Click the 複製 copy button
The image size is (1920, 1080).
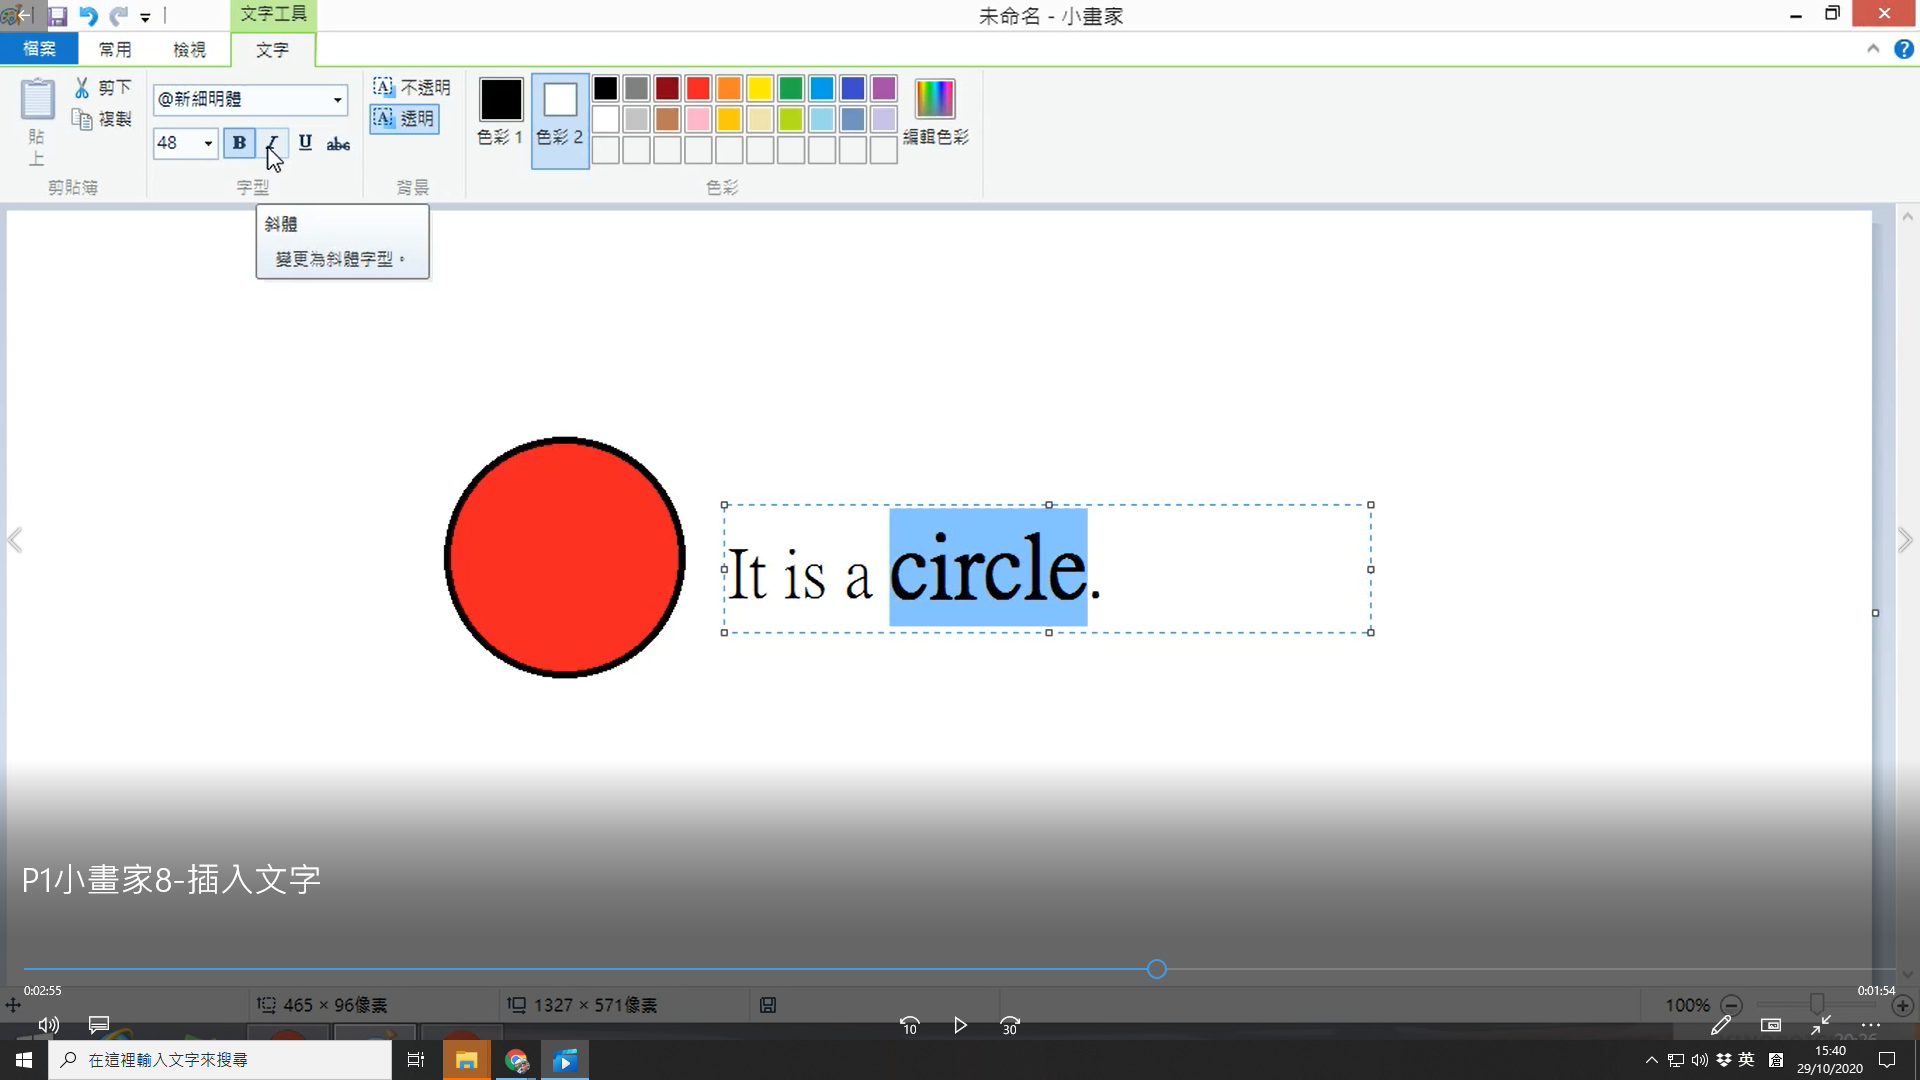pyautogui.click(x=102, y=119)
